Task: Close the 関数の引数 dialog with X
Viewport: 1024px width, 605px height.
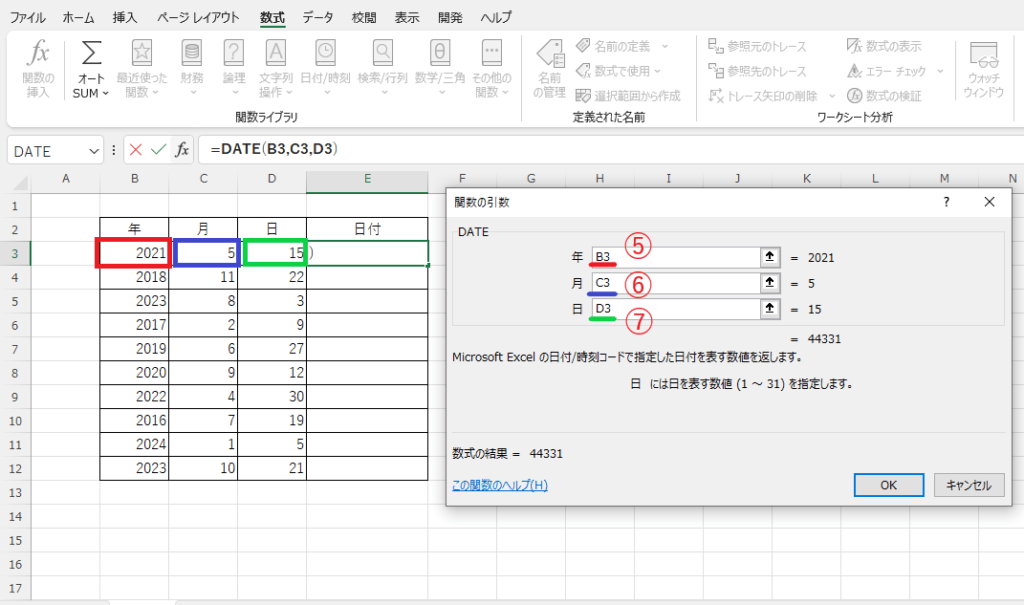Action: 989,202
